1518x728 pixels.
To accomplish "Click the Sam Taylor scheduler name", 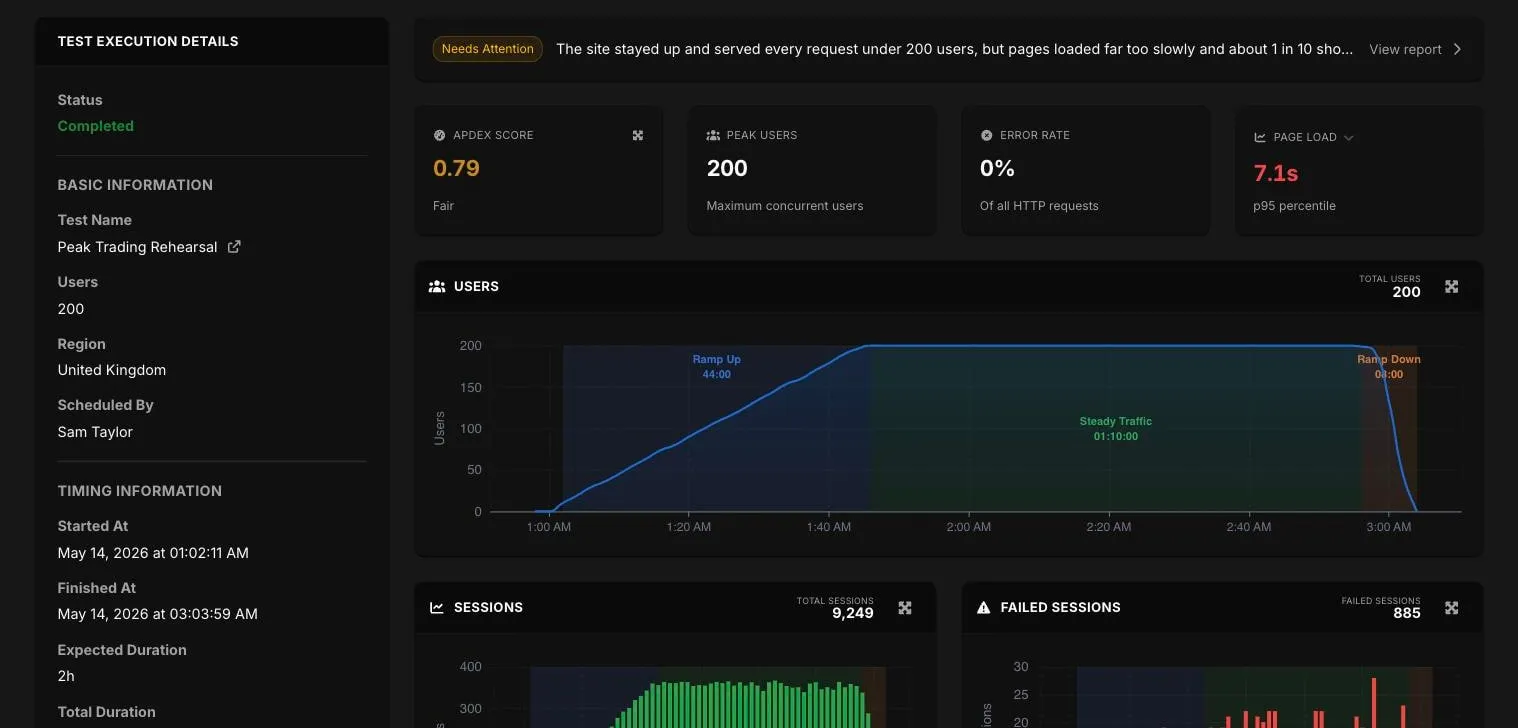I will pyautogui.click(x=95, y=432).
